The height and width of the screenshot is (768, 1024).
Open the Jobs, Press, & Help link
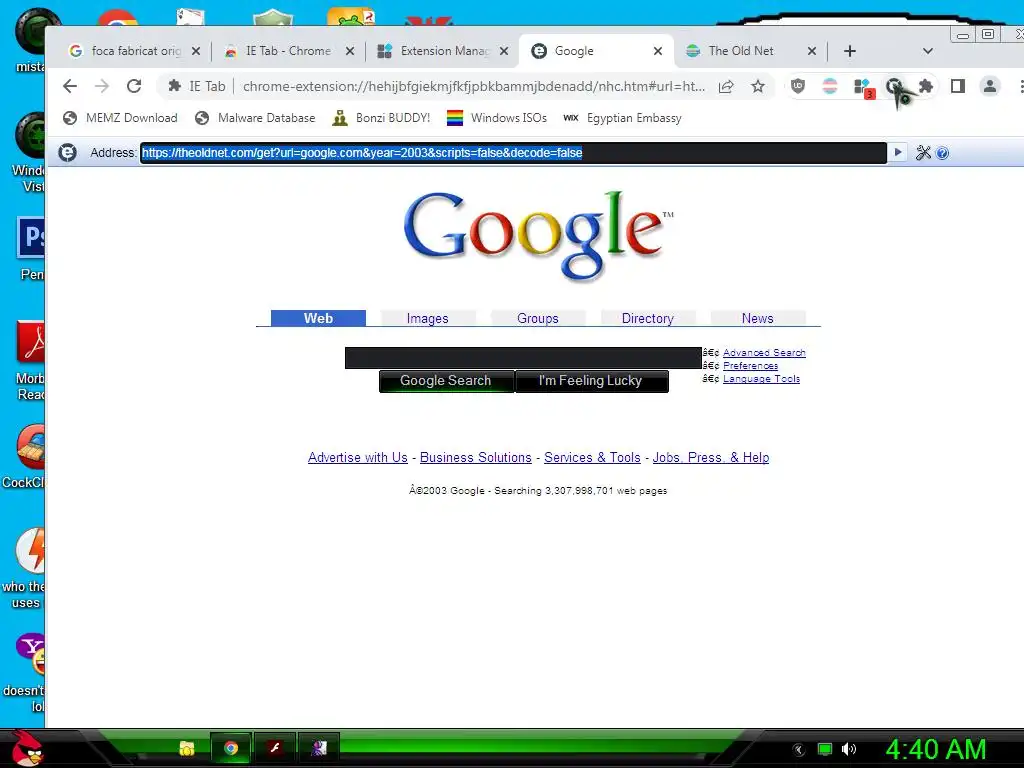pyautogui.click(x=711, y=458)
